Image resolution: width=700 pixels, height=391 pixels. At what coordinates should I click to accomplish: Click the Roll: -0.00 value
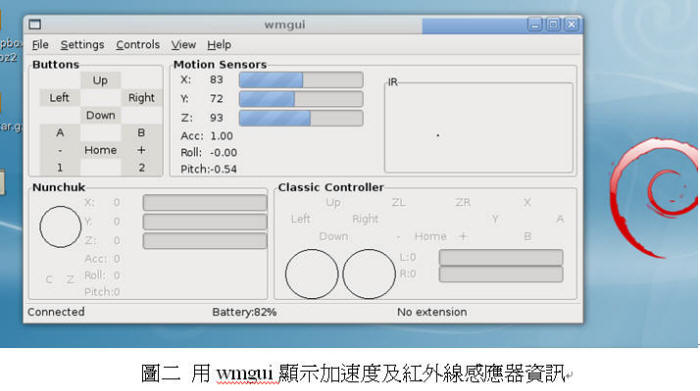pyautogui.click(x=223, y=153)
